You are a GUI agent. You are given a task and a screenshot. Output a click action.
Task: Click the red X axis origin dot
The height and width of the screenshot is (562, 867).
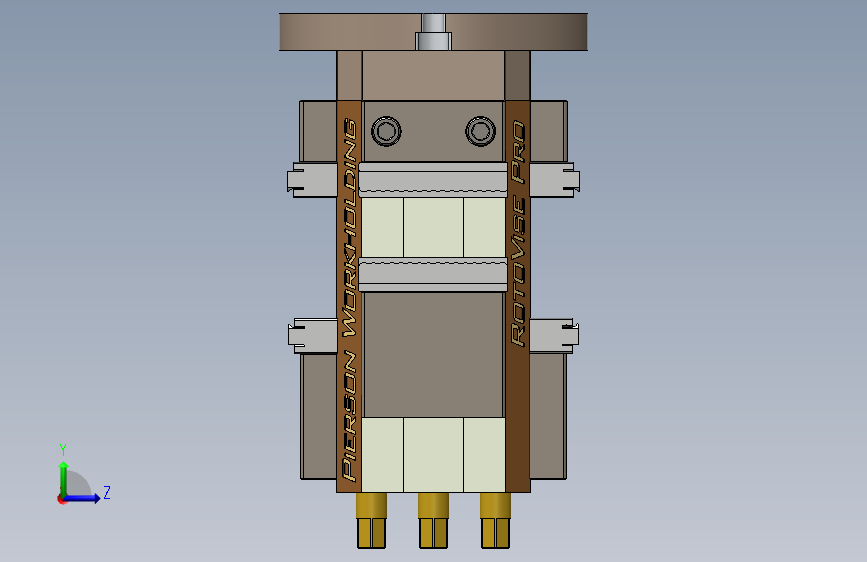click(x=61, y=499)
